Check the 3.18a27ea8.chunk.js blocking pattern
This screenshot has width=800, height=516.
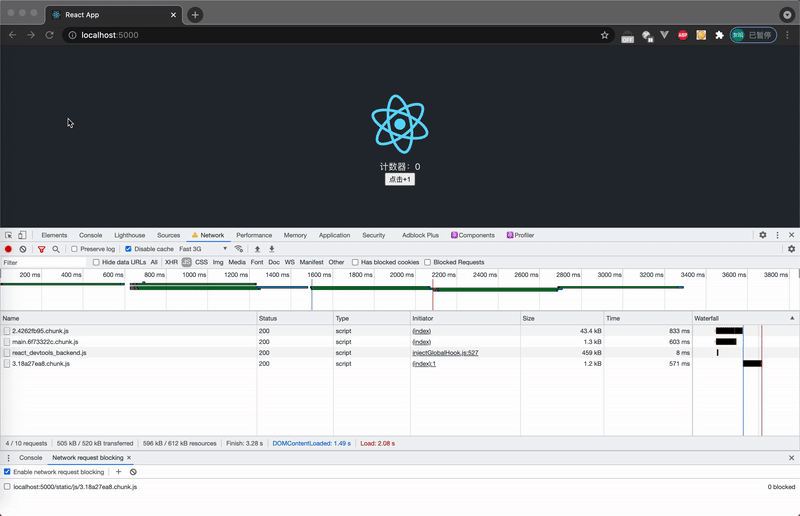click(8, 487)
